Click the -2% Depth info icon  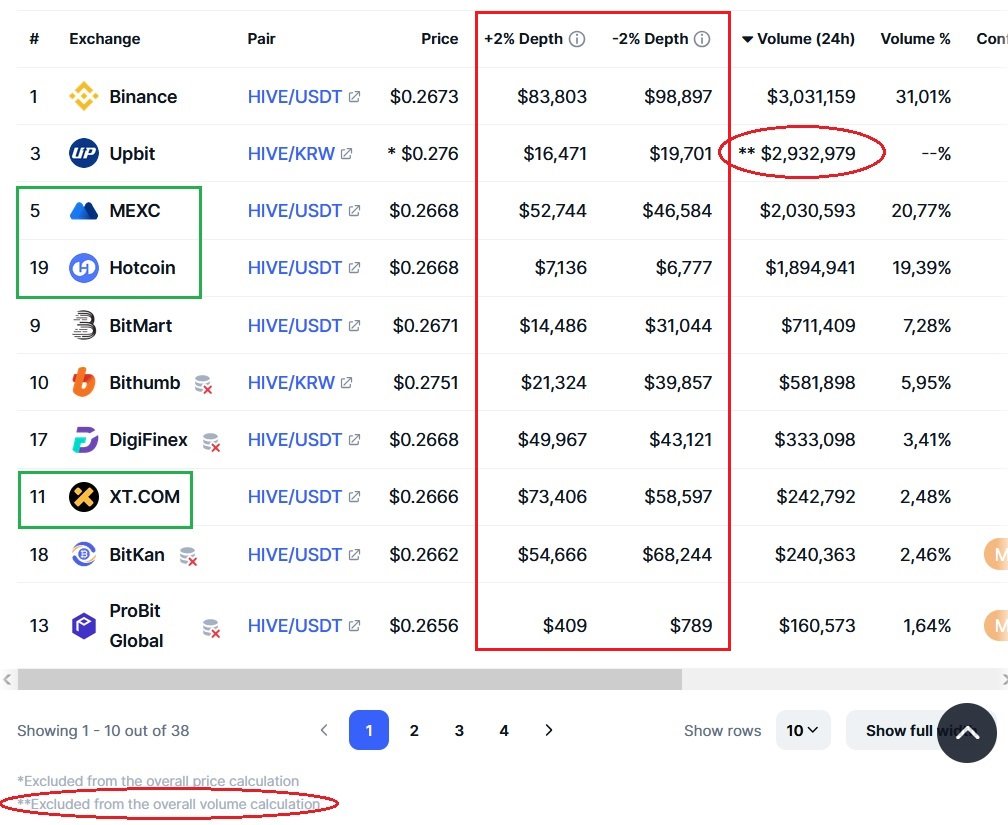(x=703, y=39)
